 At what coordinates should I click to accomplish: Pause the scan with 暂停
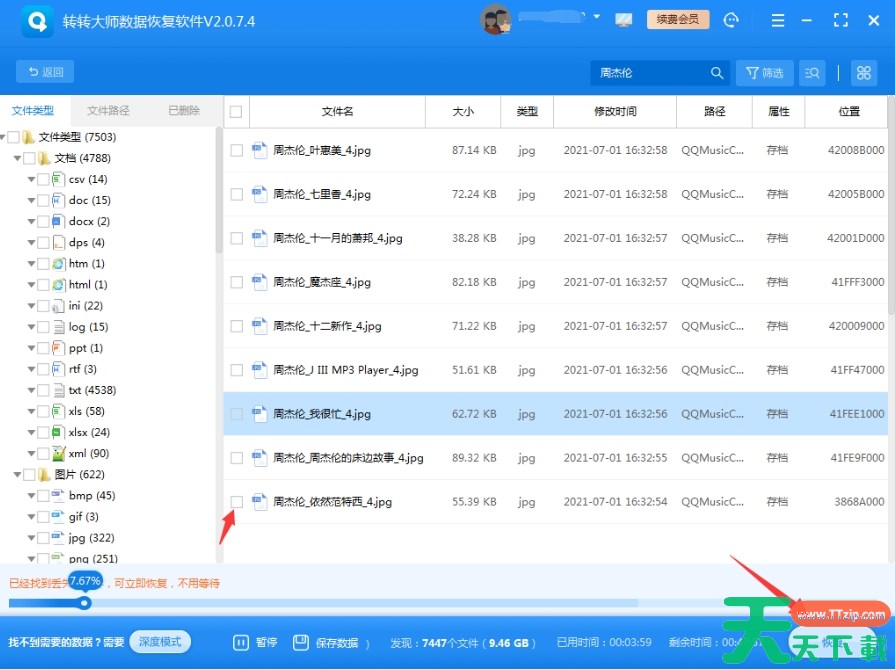255,642
